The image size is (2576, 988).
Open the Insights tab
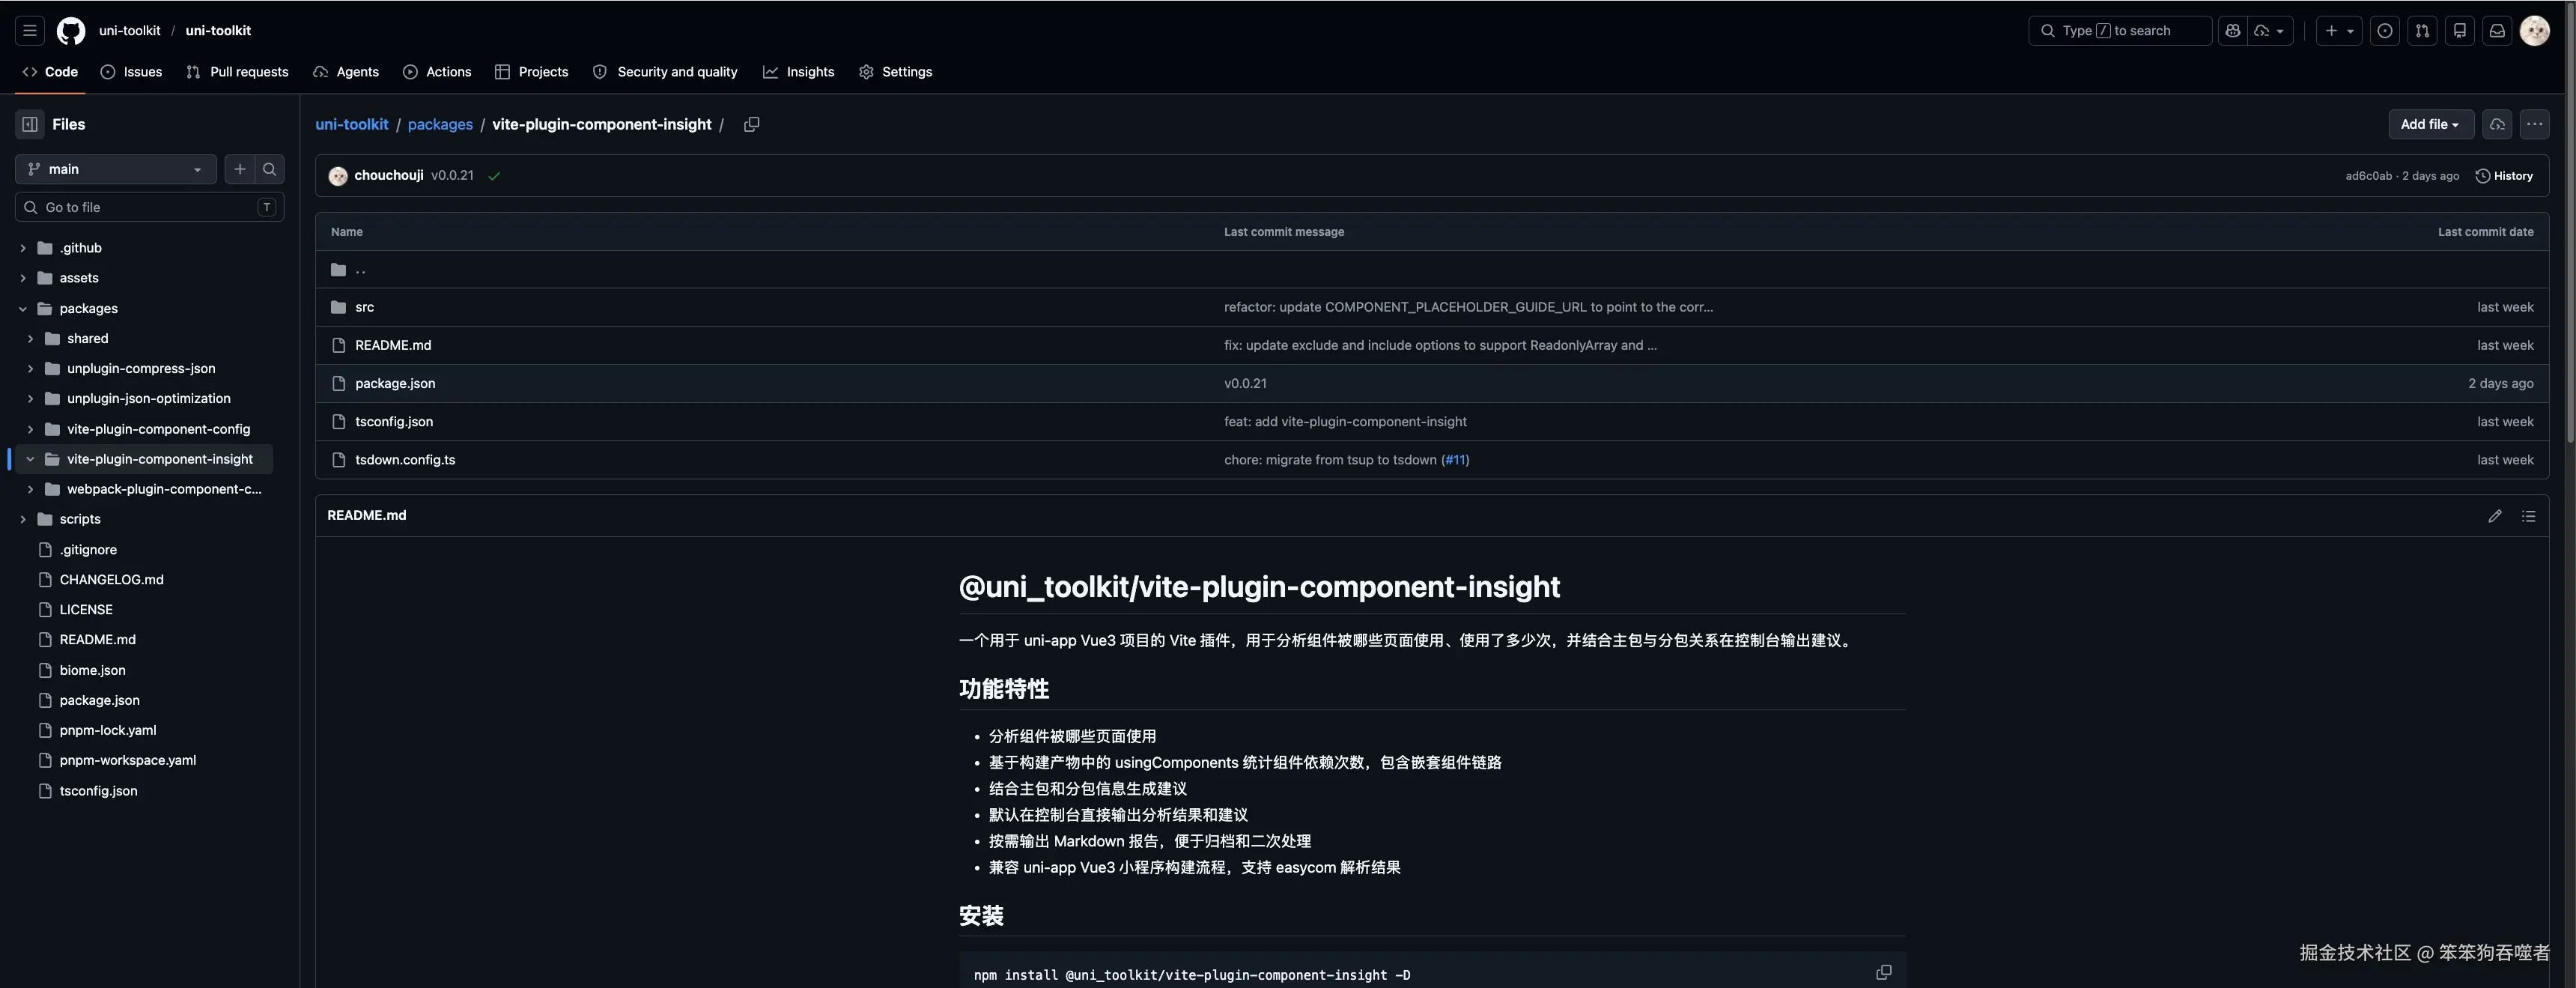tap(799, 71)
